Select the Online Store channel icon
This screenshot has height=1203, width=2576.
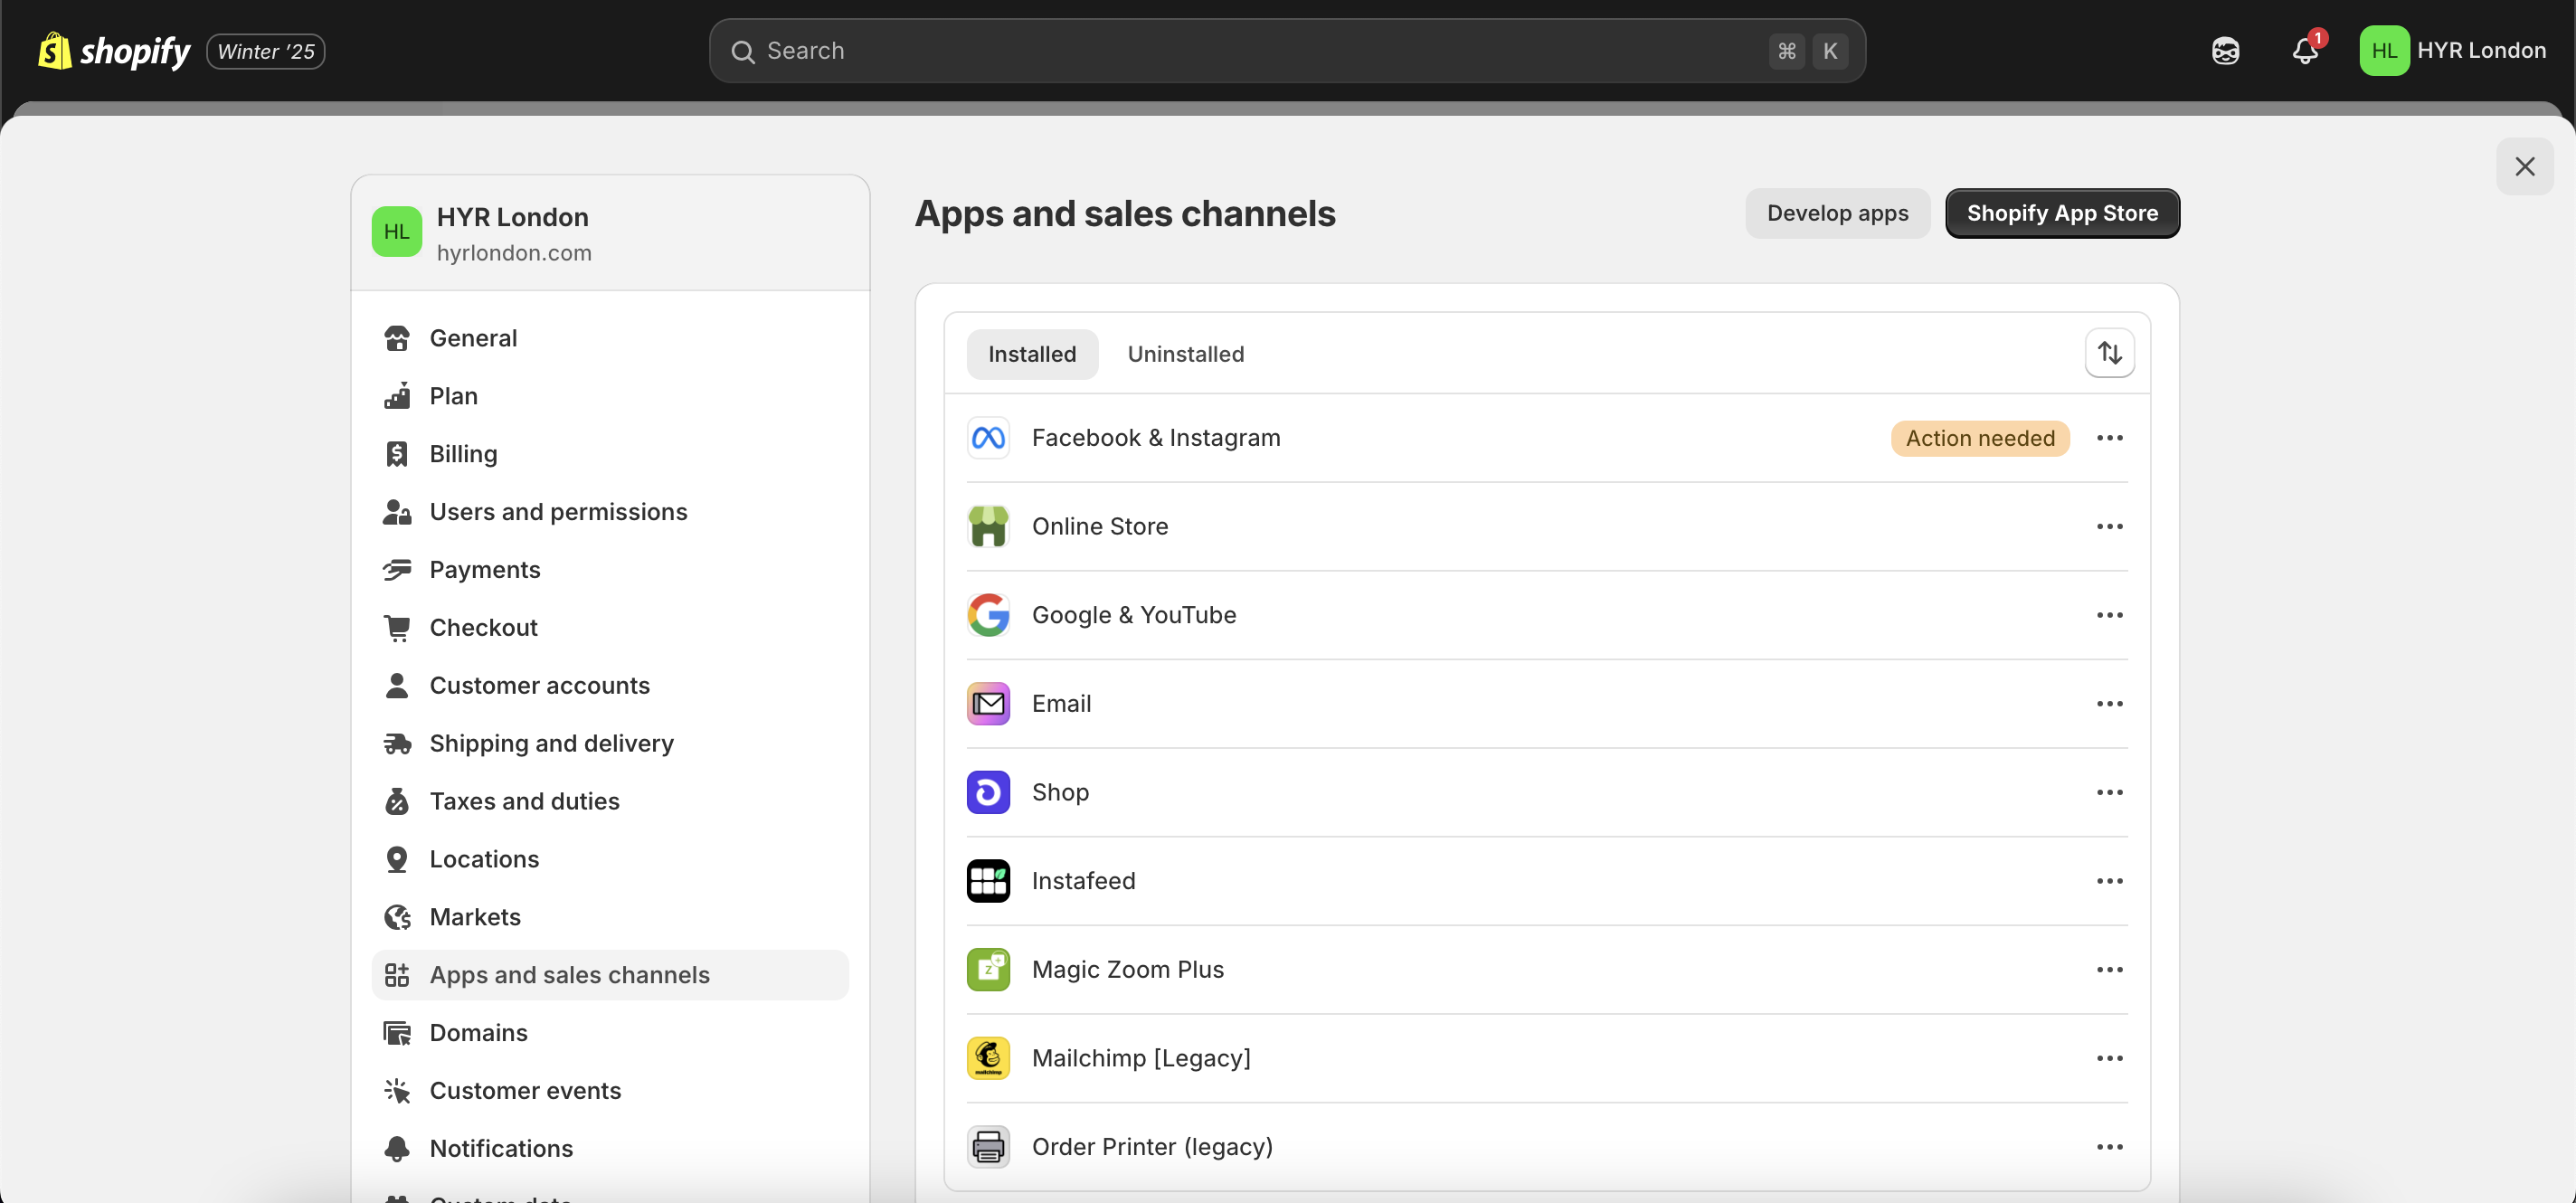988,526
